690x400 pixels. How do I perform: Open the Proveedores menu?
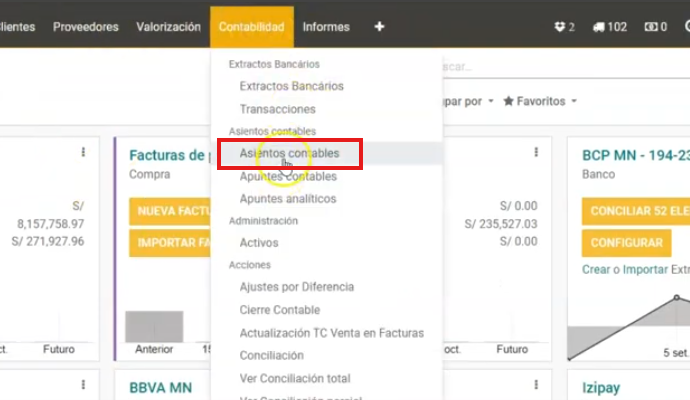pos(86,27)
